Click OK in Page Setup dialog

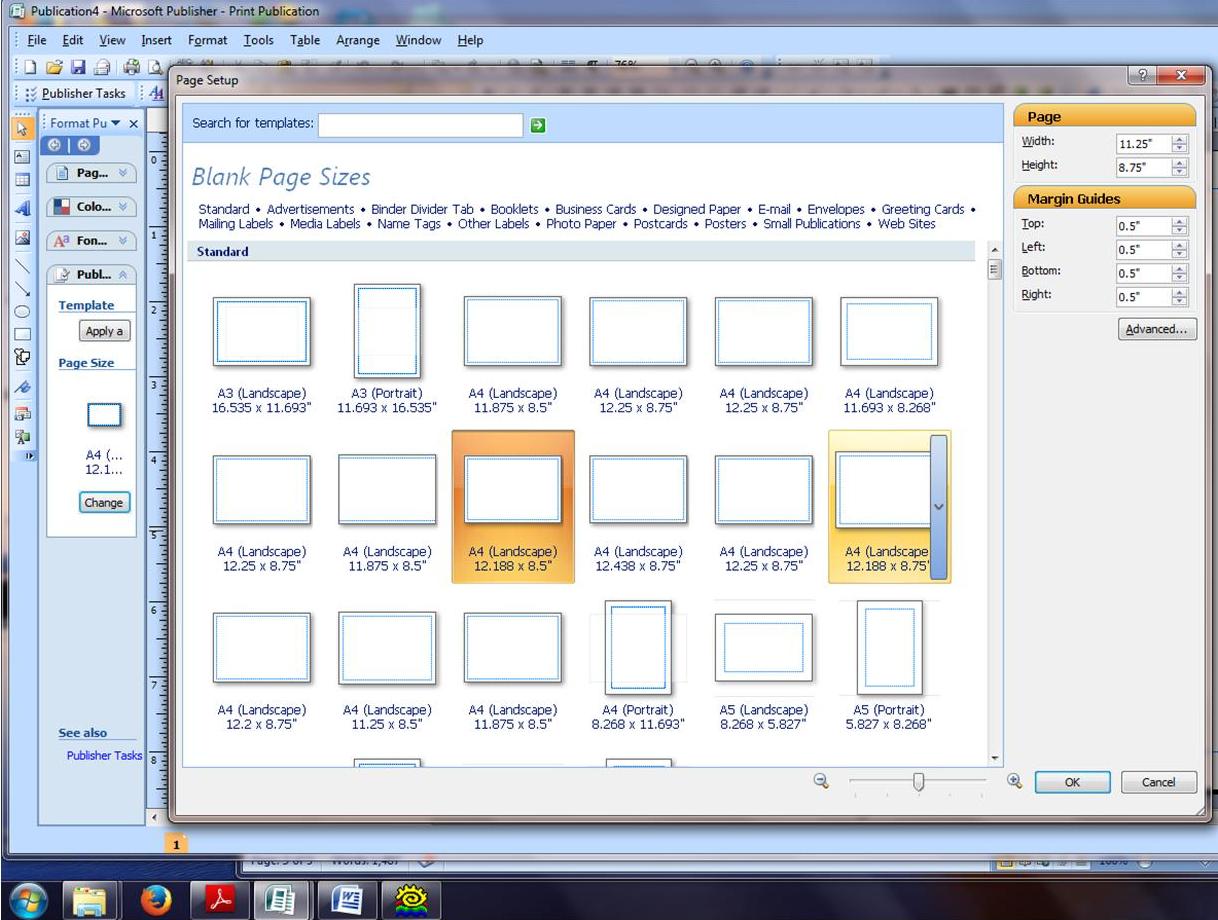pyautogui.click(x=1072, y=783)
